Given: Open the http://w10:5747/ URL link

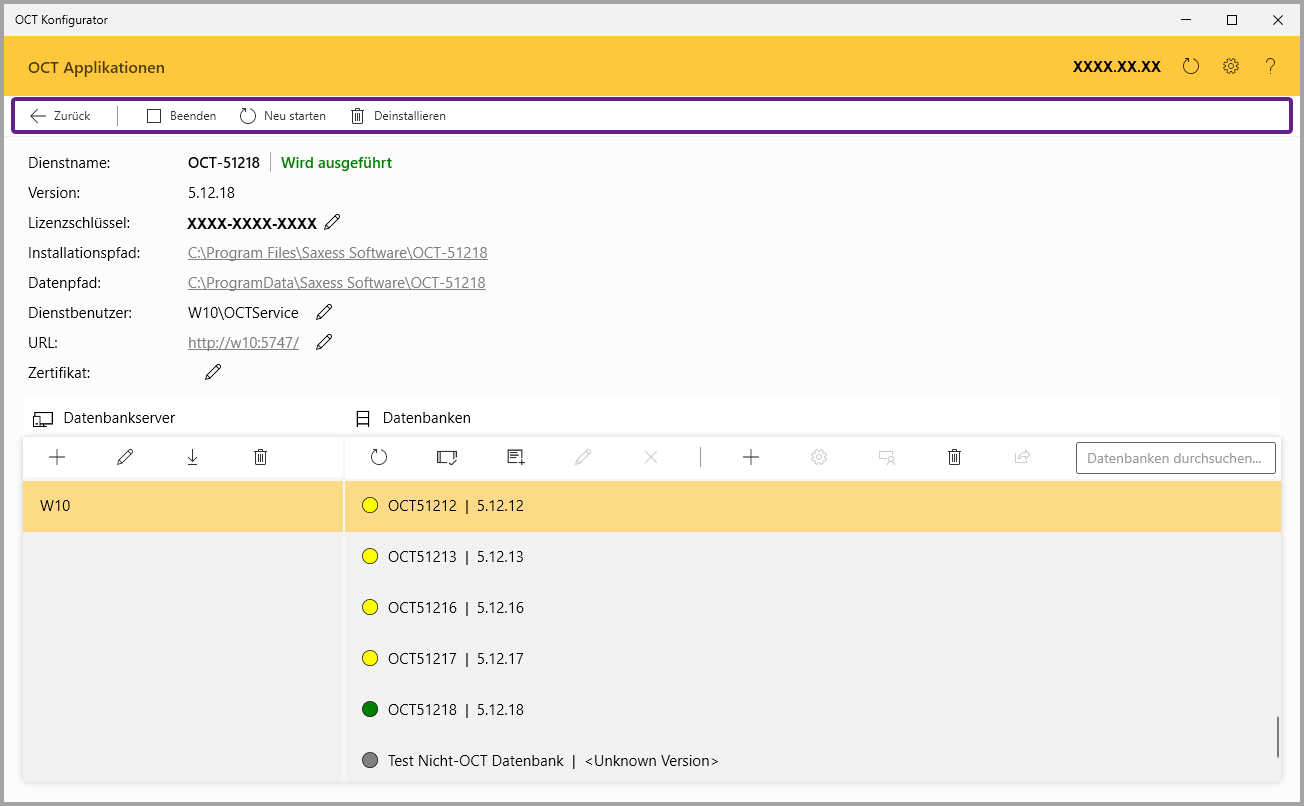Looking at the screenshot, I should 243,343.
